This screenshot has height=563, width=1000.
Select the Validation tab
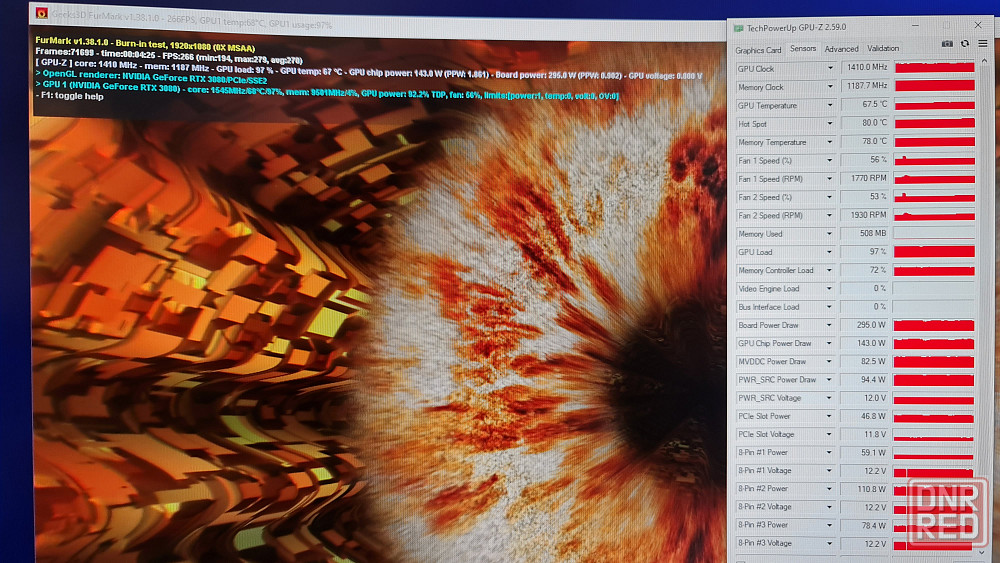(883, 49)
